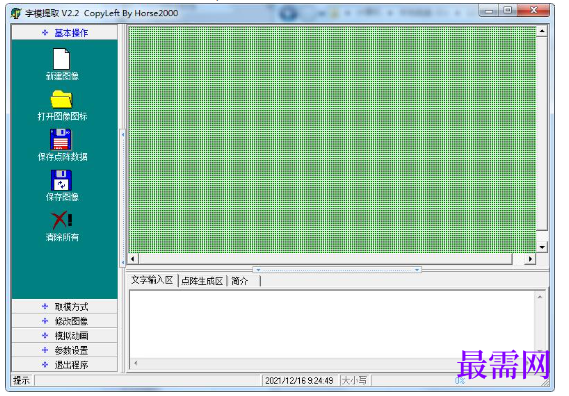Open image via 打开图像图标 folder icon
Screen dimensions: 569x396
[x=61, y=99]
